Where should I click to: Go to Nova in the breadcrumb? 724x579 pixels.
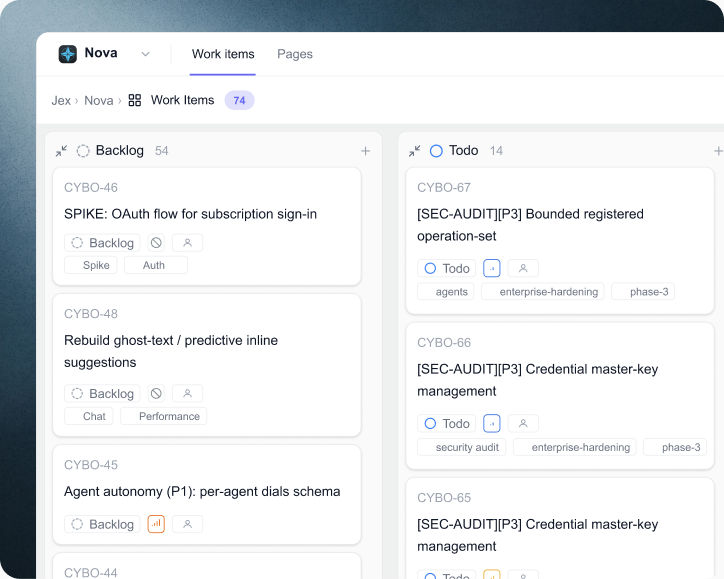99,100
